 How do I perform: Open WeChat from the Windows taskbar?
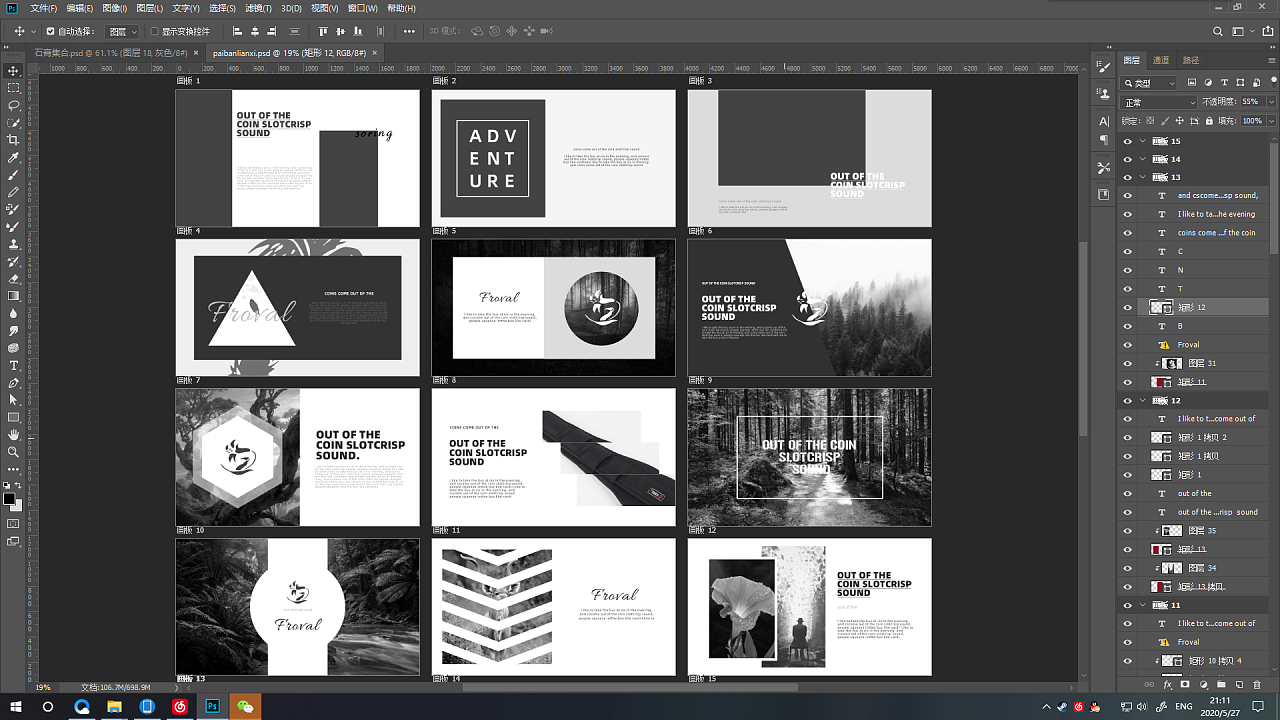point(245,707)
